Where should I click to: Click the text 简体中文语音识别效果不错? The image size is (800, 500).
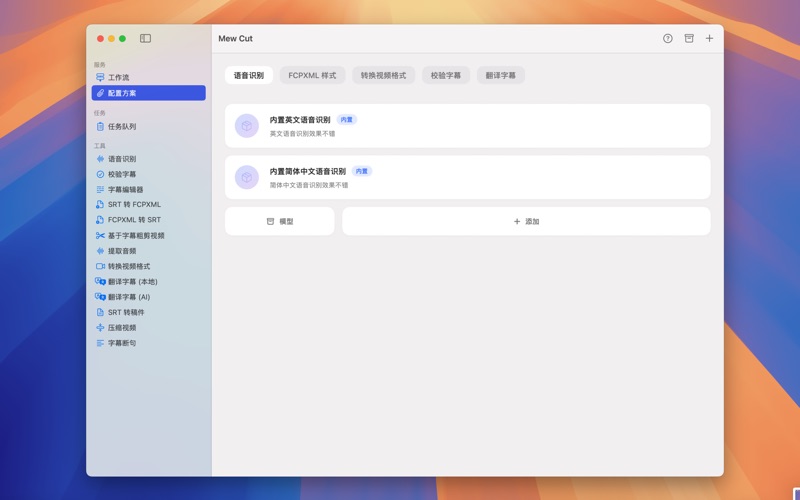pos(309,185)
